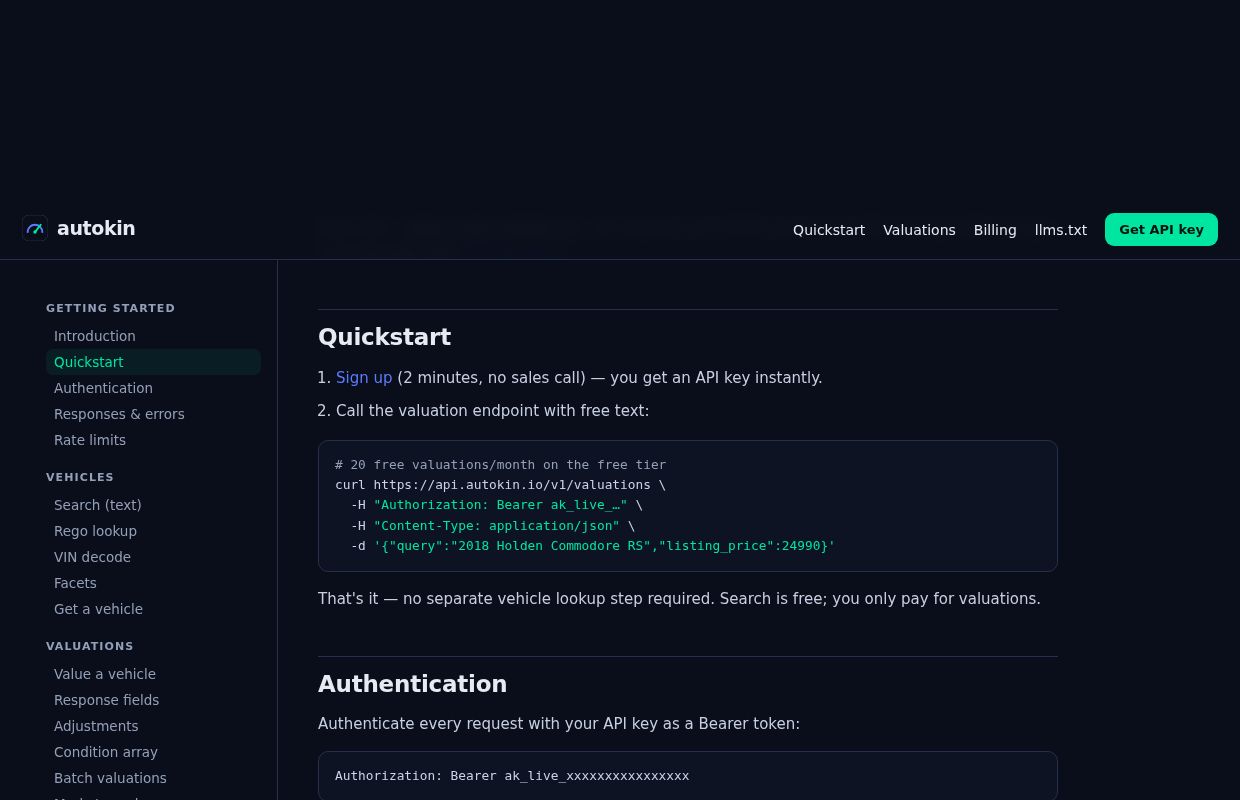This screenshot has width=1240, height=800.
Task: Open Valuations in the top navigation
Action: 919,230
